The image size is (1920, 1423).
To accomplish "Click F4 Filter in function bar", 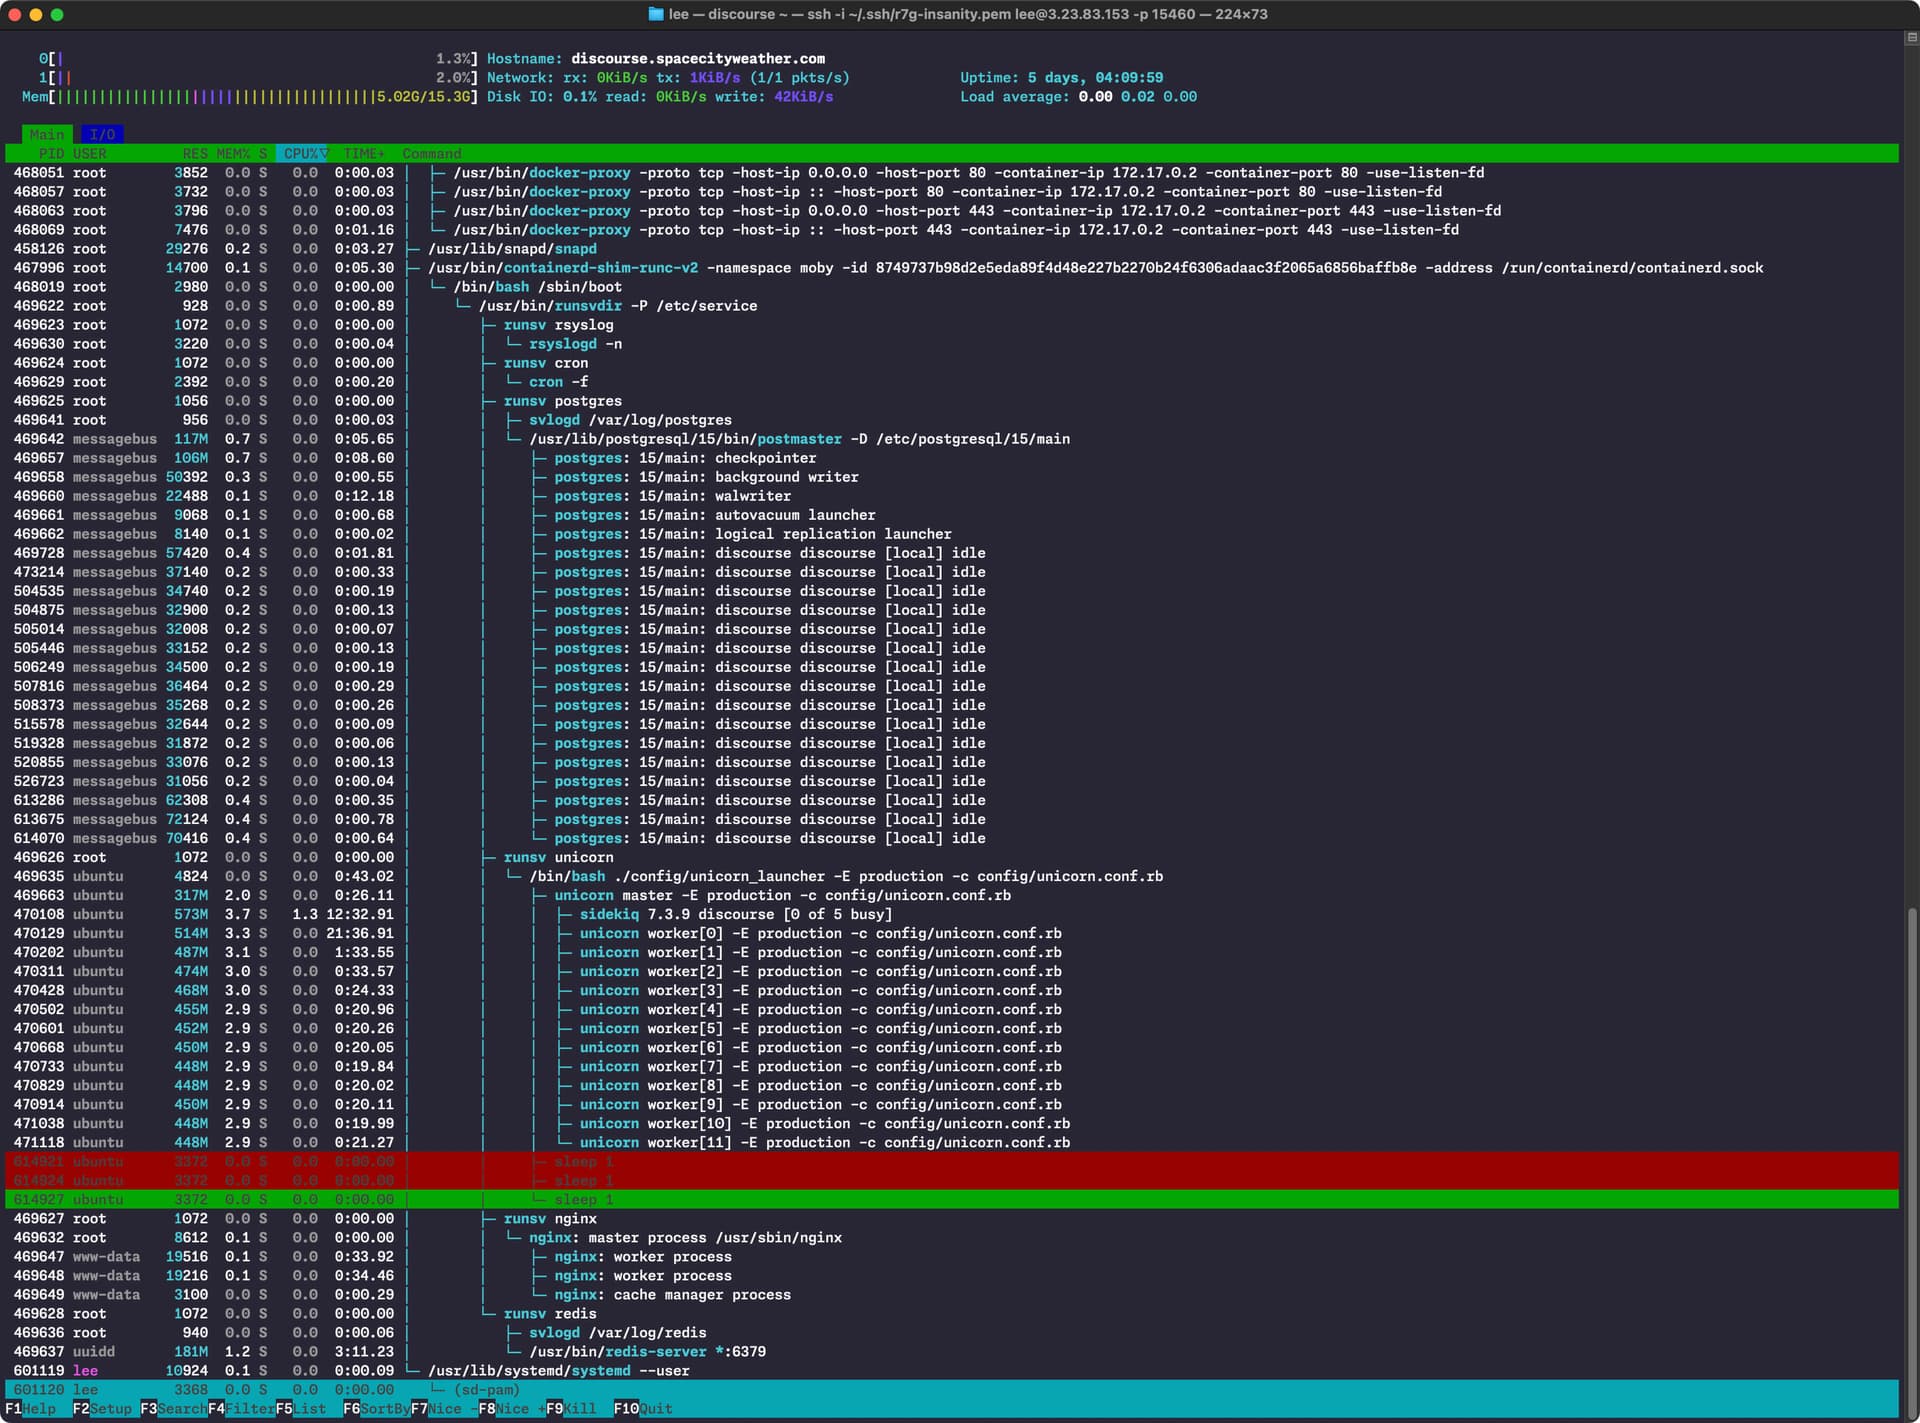I will (241, 1408).
